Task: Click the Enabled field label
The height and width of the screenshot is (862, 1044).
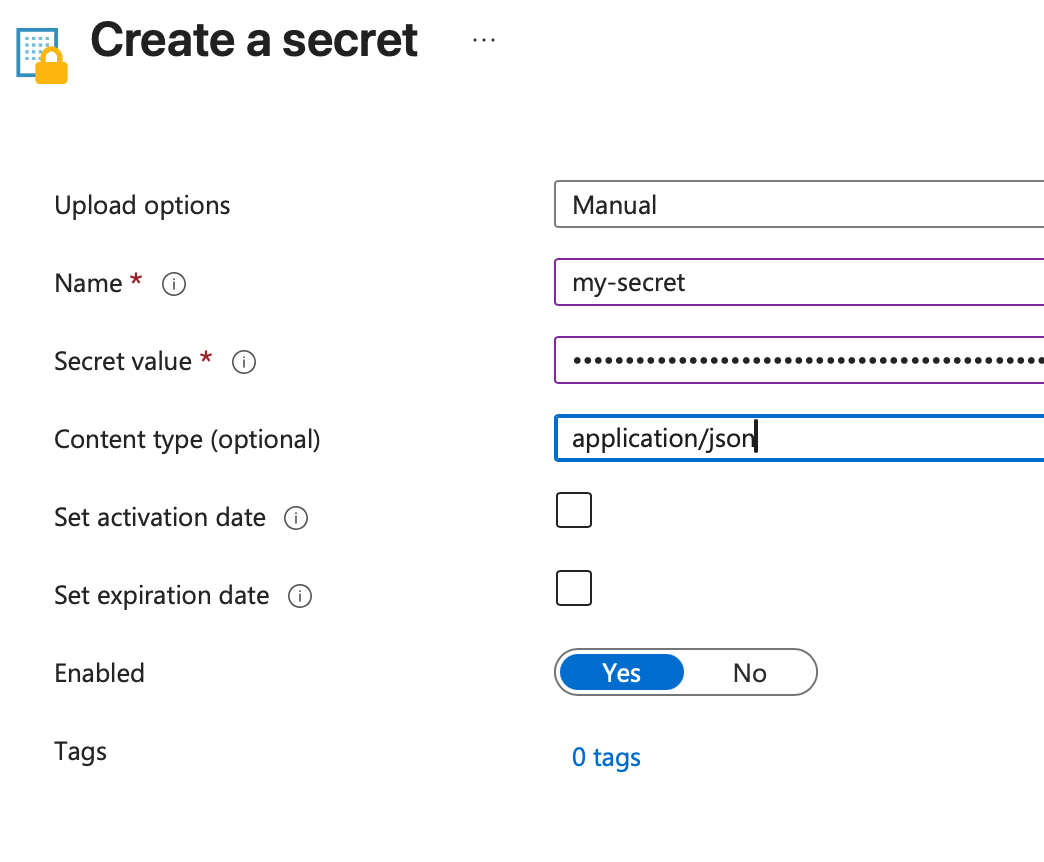Action: 99,673
